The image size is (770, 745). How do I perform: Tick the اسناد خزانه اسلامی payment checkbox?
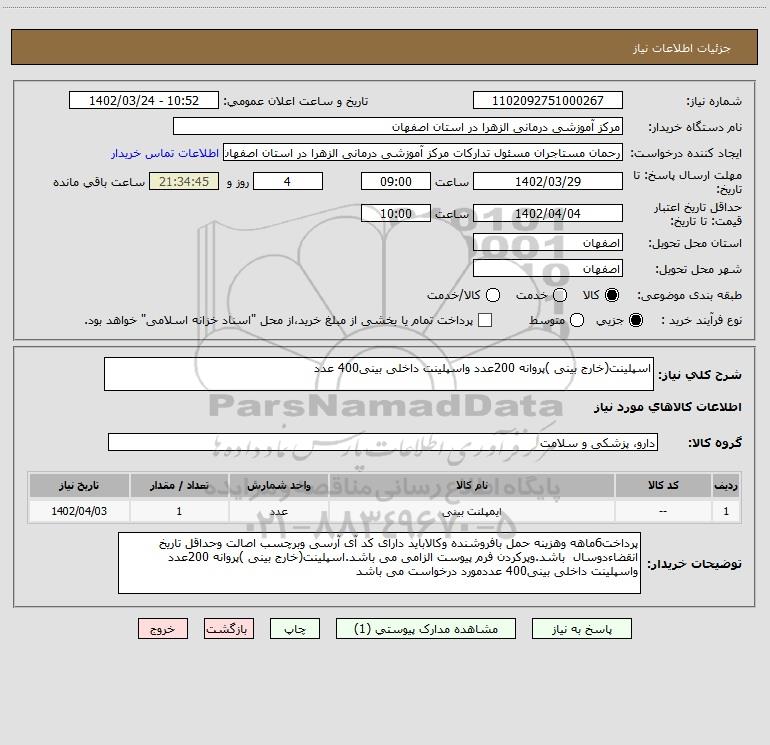(485, 320)
